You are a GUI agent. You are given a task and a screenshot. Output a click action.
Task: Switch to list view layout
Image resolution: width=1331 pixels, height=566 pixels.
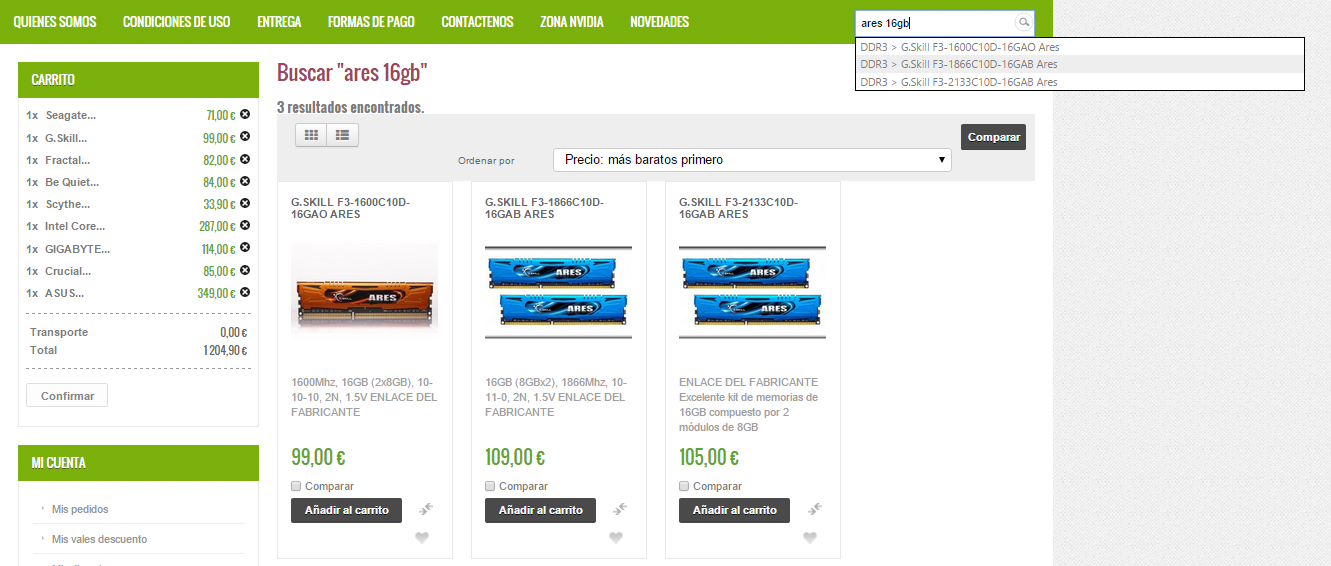pyautogui.click(x=343, y=134)
